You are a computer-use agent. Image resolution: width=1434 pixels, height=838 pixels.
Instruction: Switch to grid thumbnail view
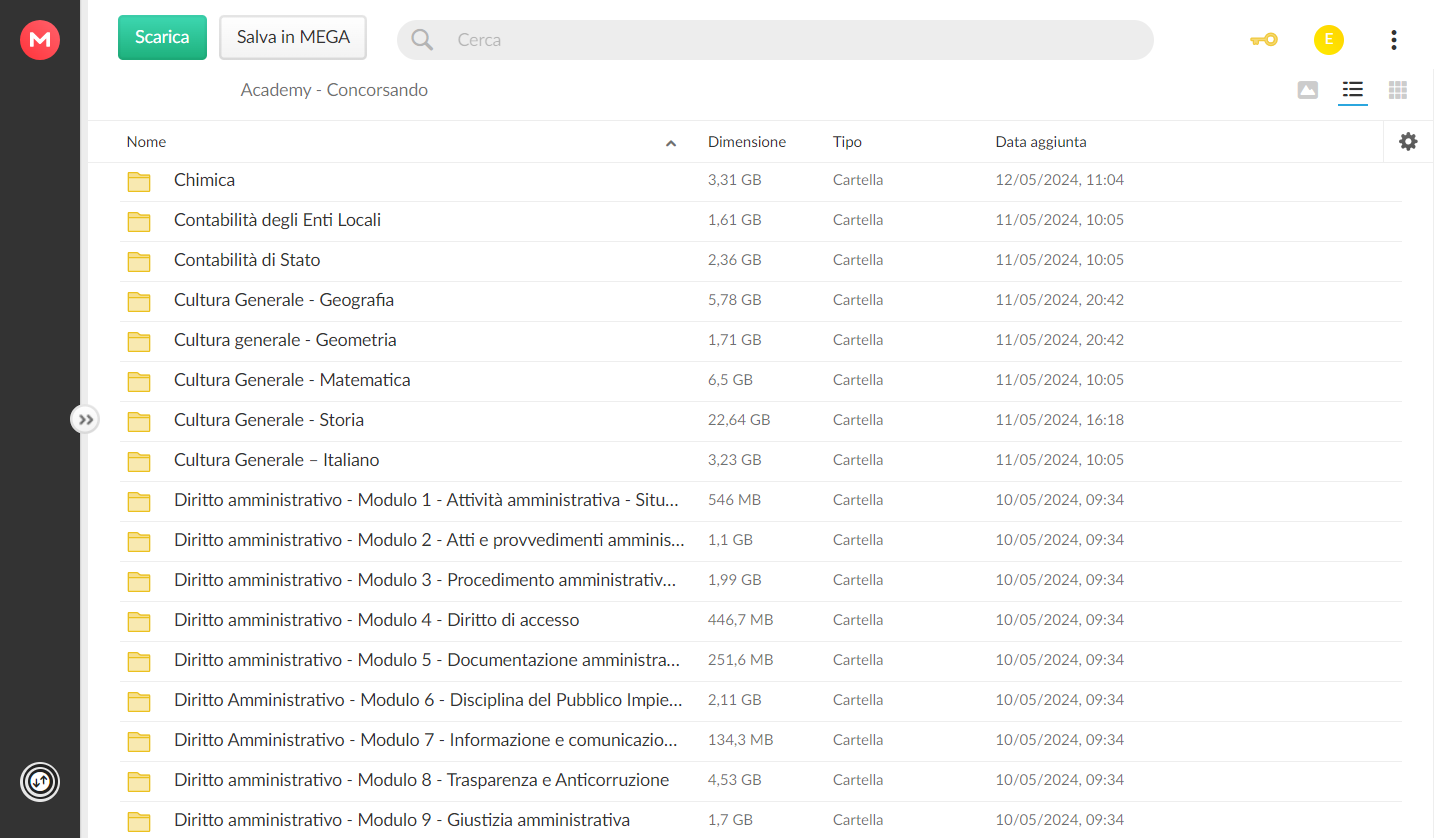tap(1398, 90)
